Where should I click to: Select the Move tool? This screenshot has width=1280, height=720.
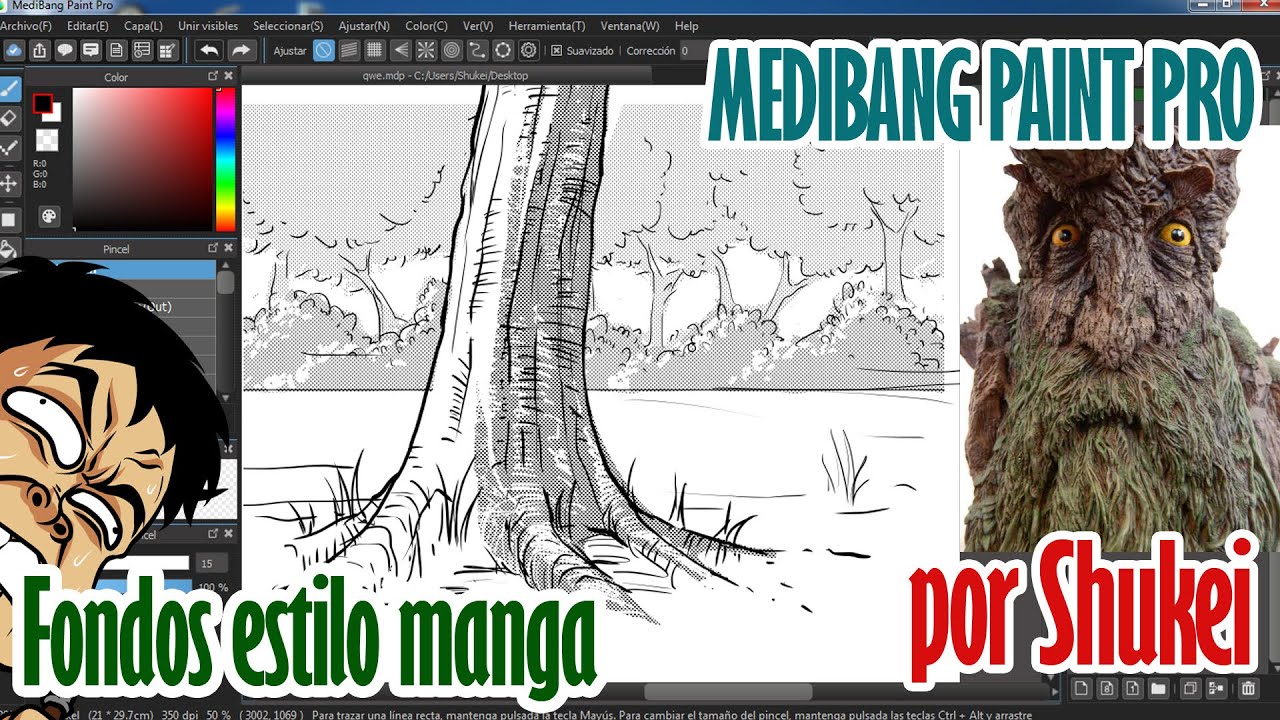point(8,184)
